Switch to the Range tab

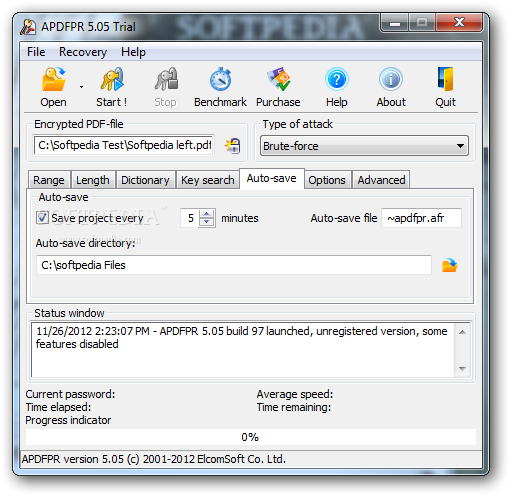[x=49, y=180]
